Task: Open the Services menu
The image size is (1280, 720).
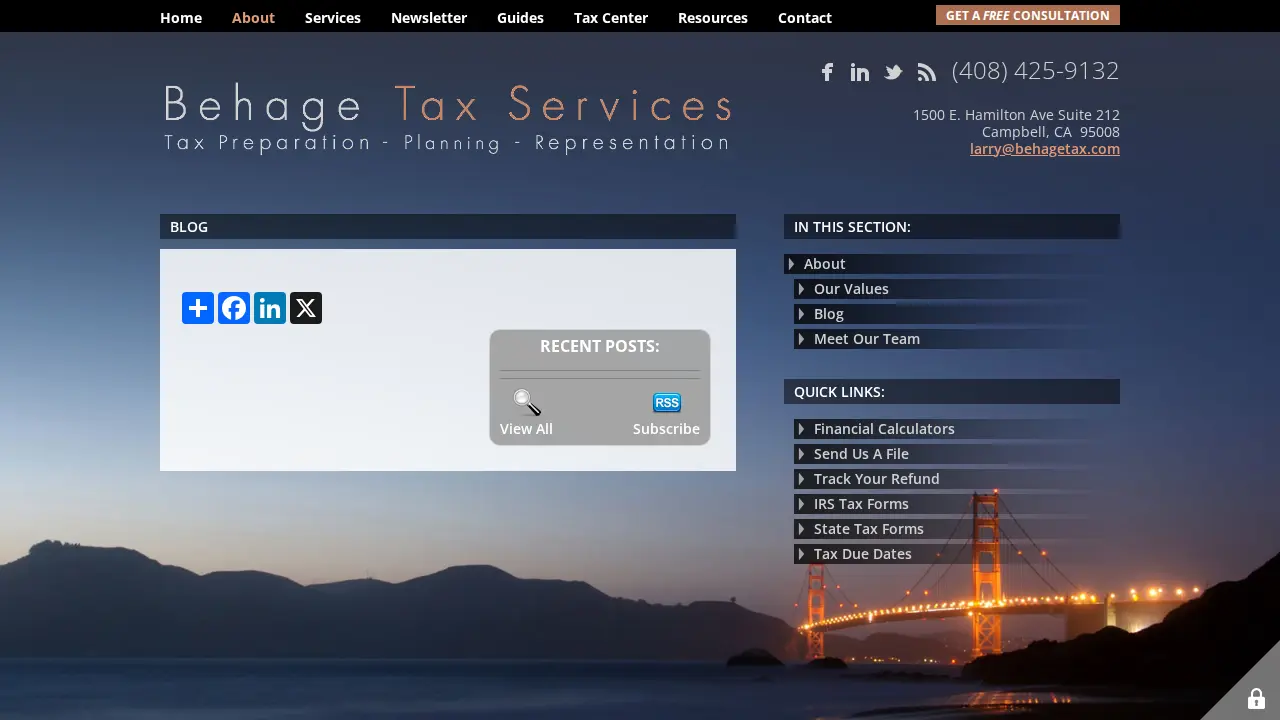Action: click(333, 18)
